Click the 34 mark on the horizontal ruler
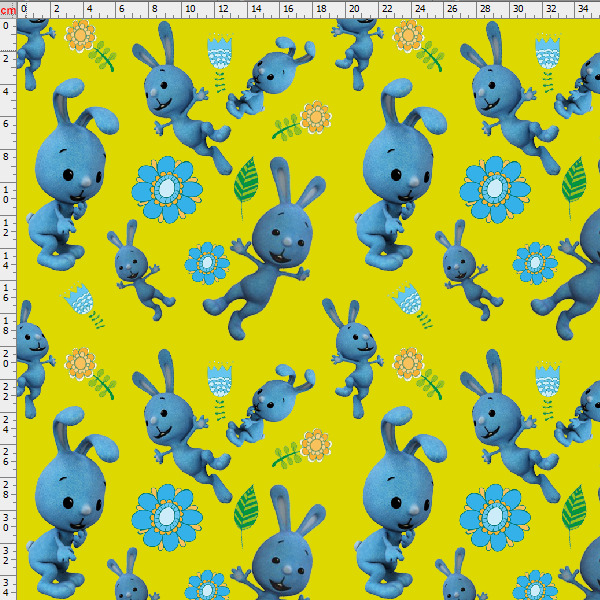 [583, 9]
